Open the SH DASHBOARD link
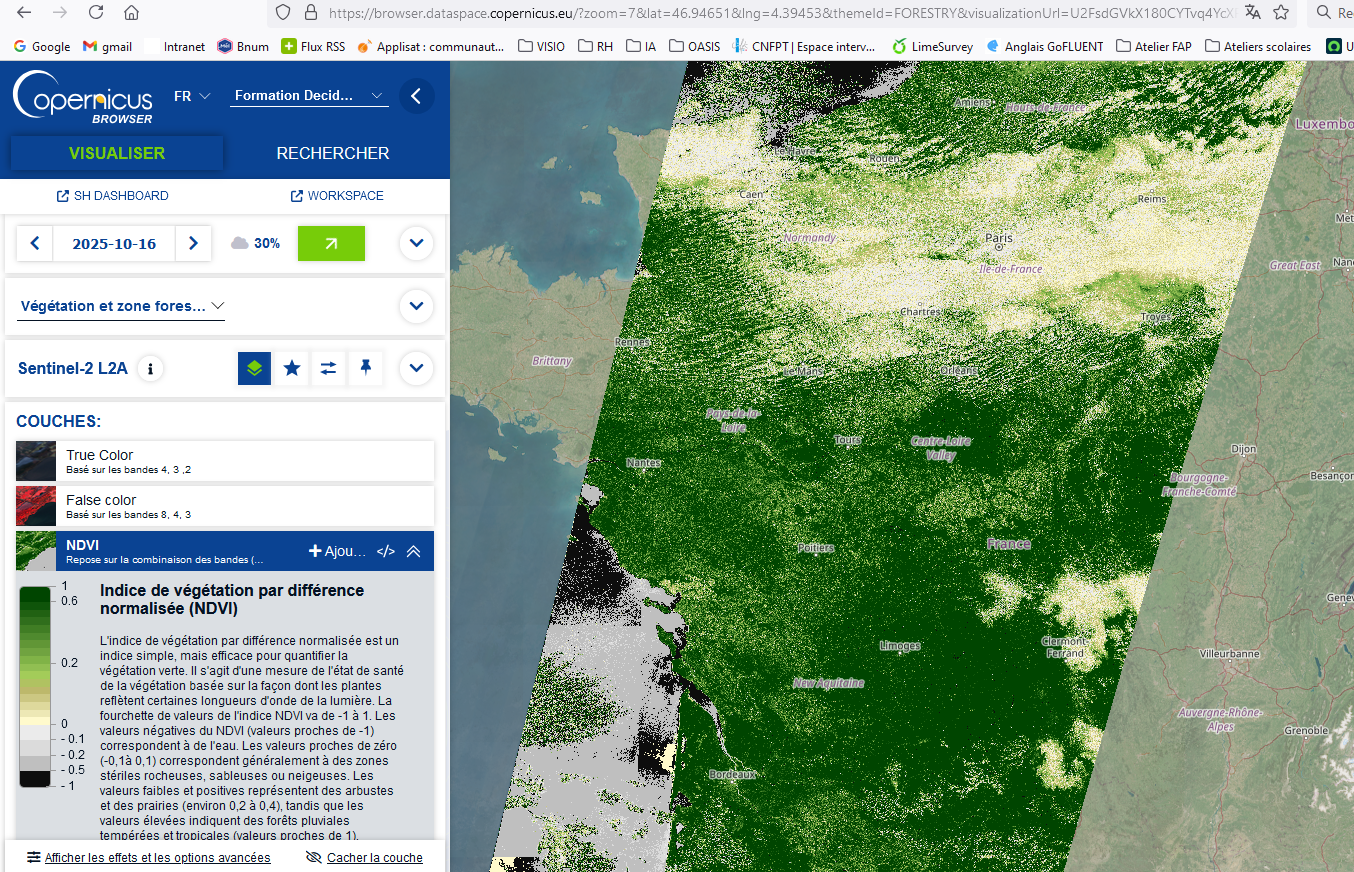This screenshot has height=872, width=1354. point(113,196)
